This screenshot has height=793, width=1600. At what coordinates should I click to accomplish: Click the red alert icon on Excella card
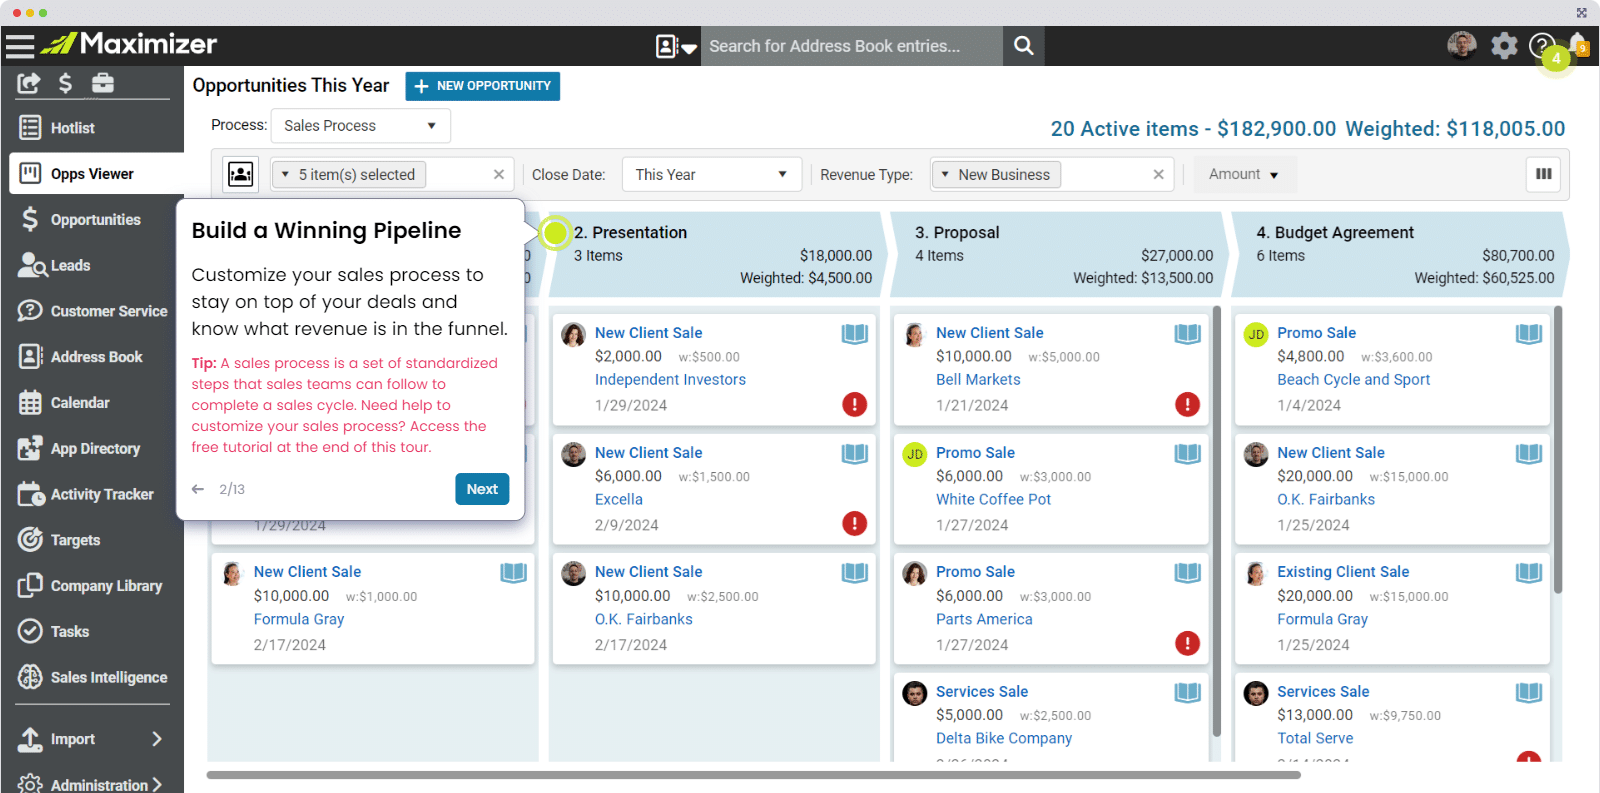[x=855, y=523]
